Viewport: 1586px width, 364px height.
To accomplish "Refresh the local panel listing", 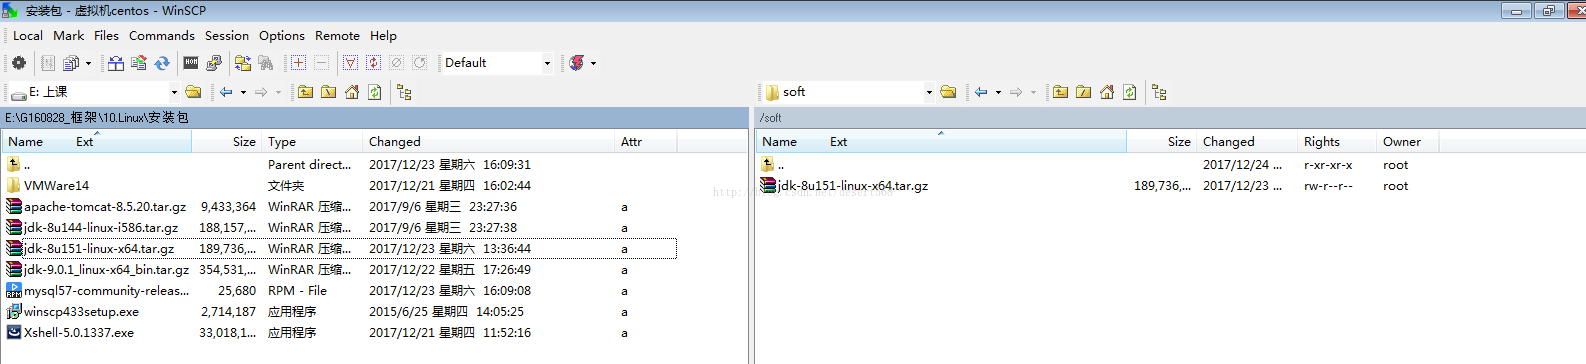I will 375,92.
